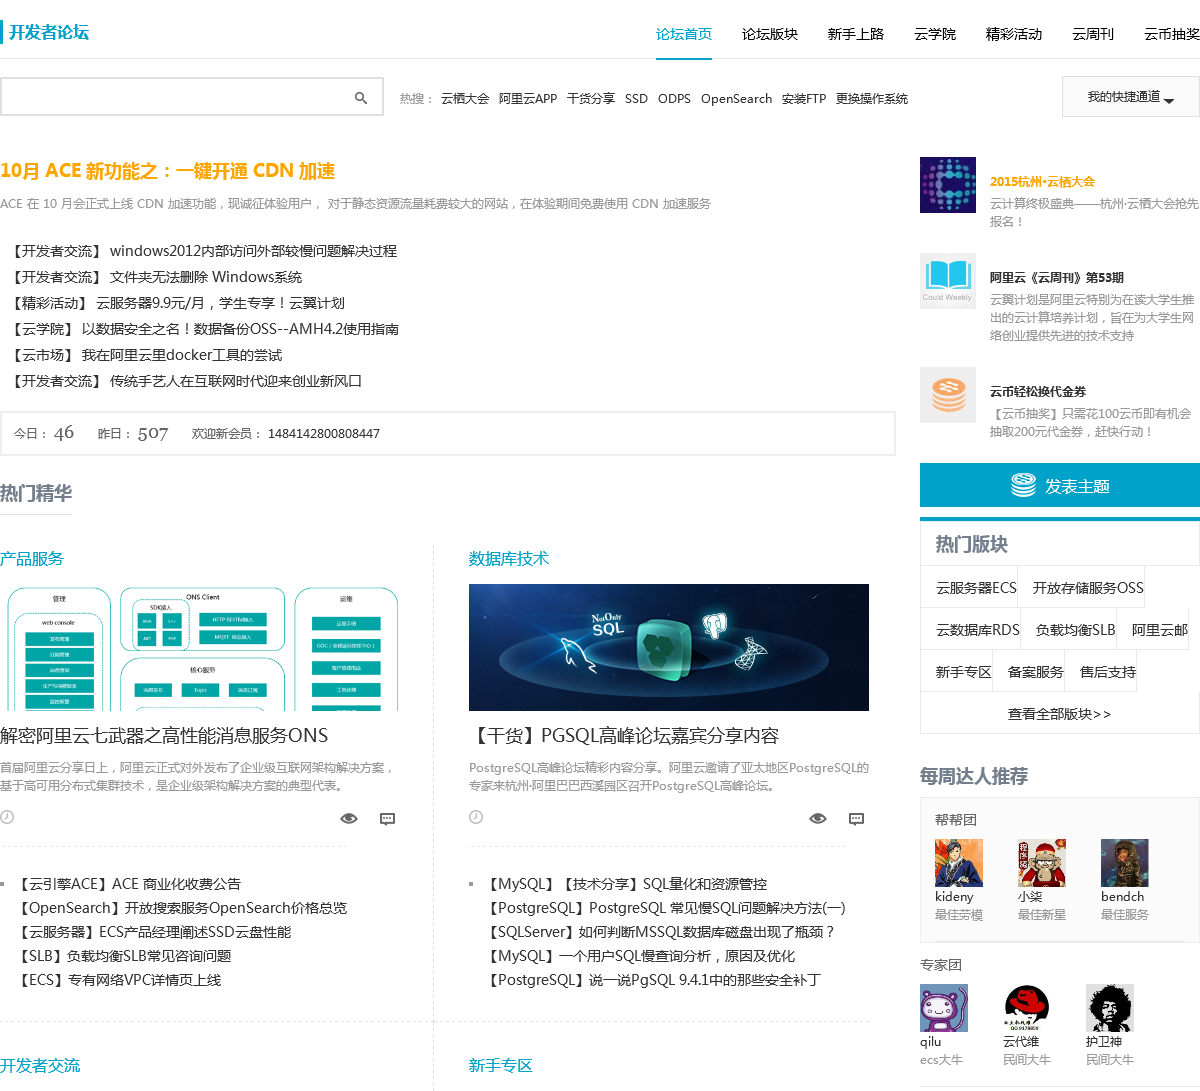Open 云学院 nav item
Screen dimensions: 1200x1091
935,34
